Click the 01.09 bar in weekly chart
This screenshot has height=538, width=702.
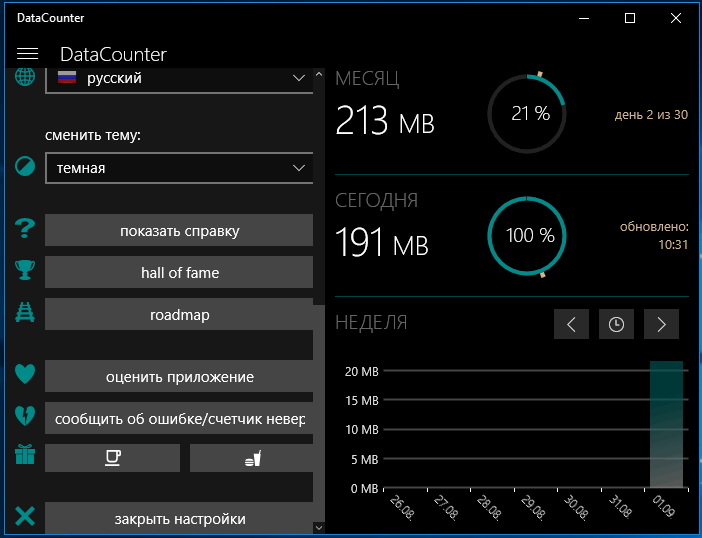point(666,424)
